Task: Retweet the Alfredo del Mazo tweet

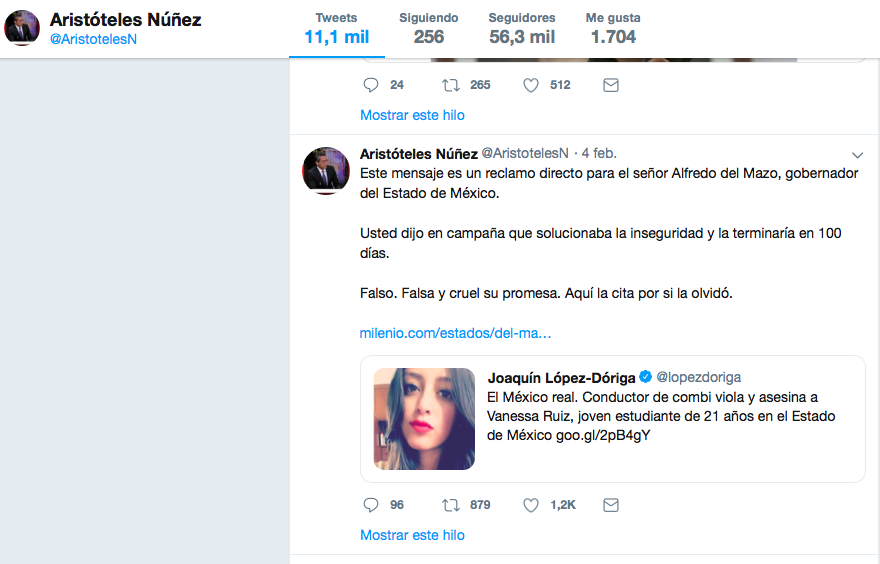Action: tap(451, 505)
